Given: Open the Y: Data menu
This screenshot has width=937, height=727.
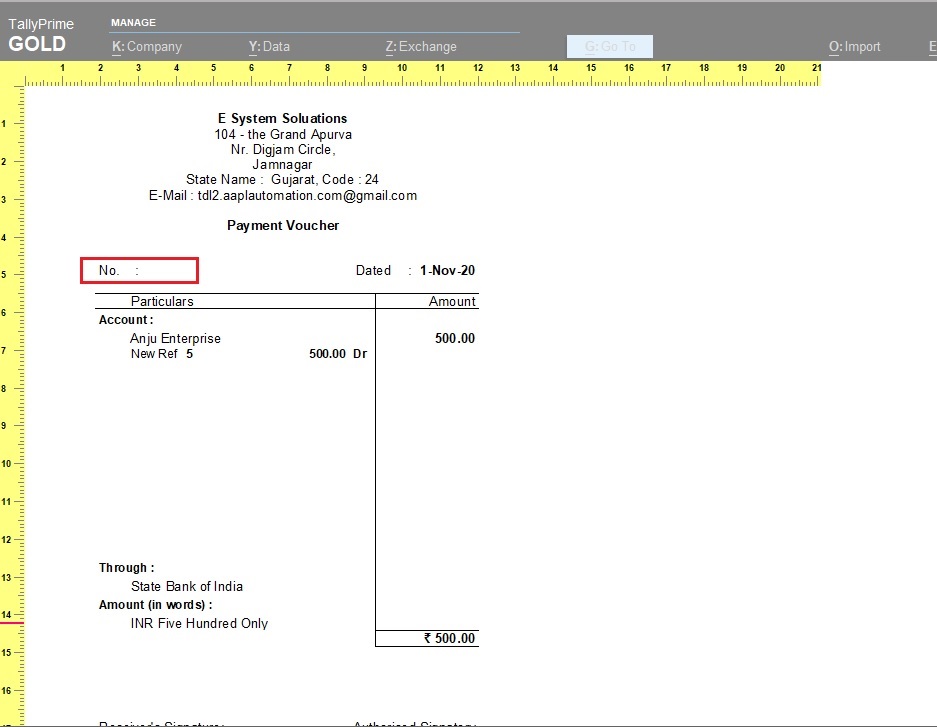Looking at the screenshot, I should pos(269,46).
